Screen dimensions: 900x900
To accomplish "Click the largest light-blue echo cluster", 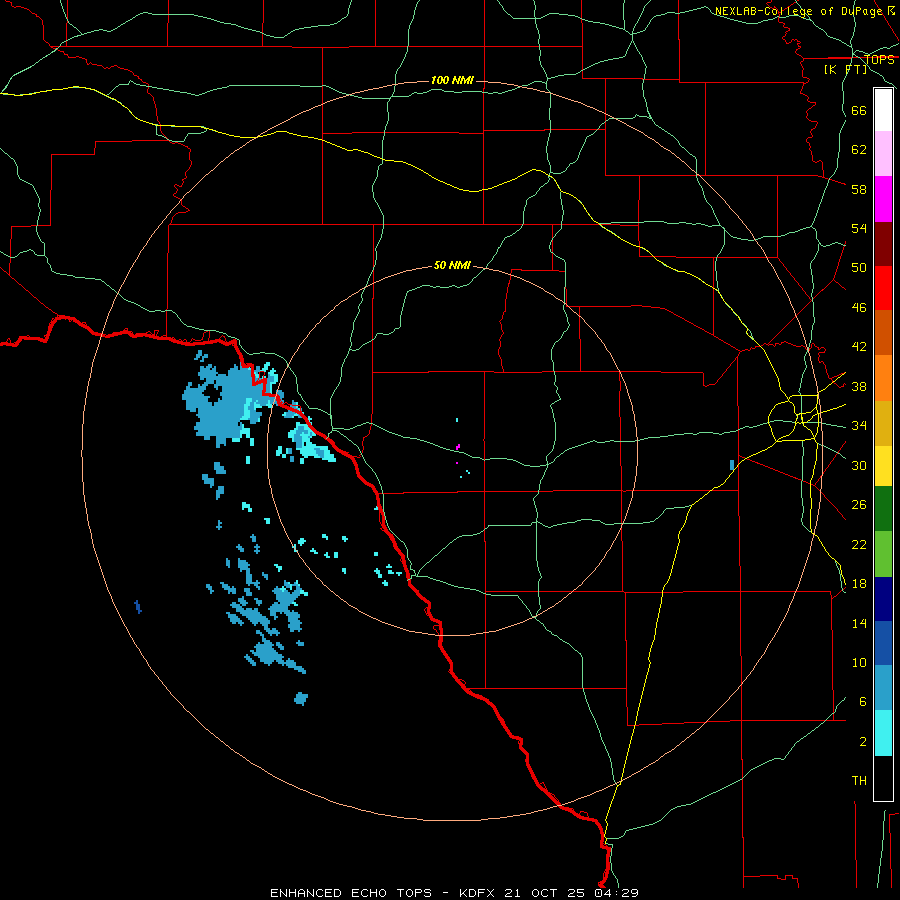I will pyautogui.click(x=230, y=405).
